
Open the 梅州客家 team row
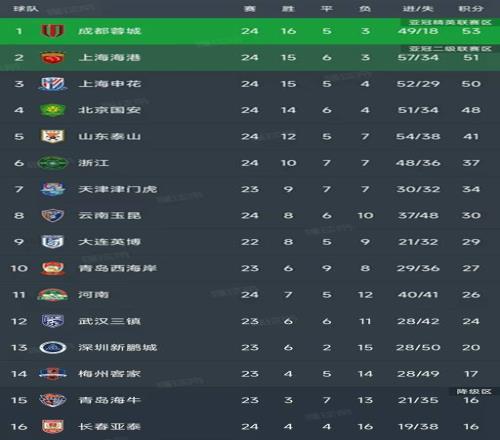(250, 374)
